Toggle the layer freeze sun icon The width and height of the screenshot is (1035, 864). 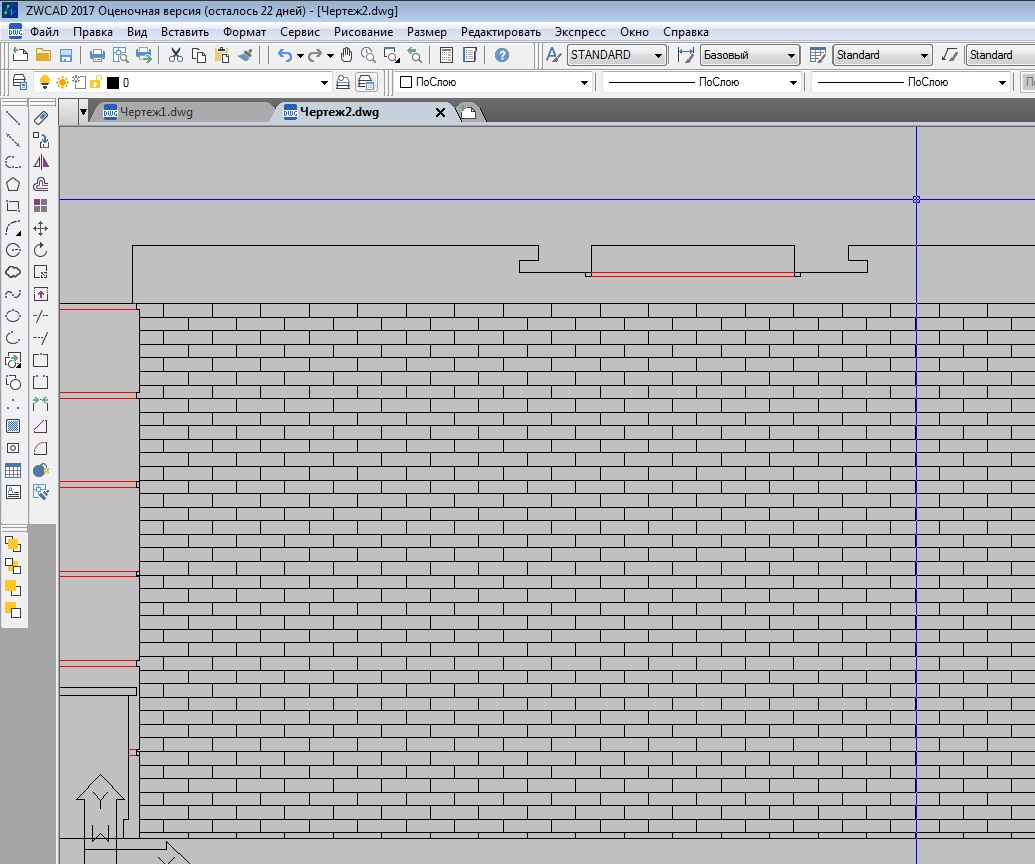(62, 83)
